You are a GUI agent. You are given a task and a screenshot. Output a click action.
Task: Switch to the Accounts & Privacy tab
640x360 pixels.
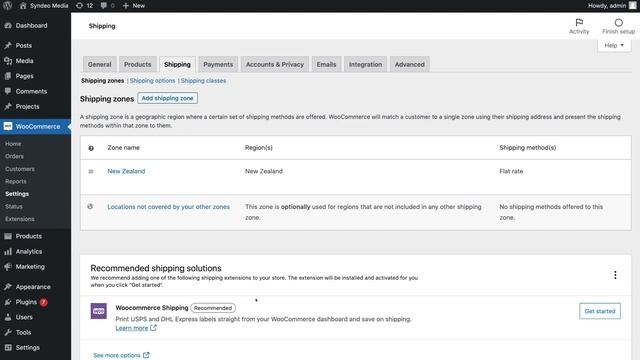pos(275,64)
